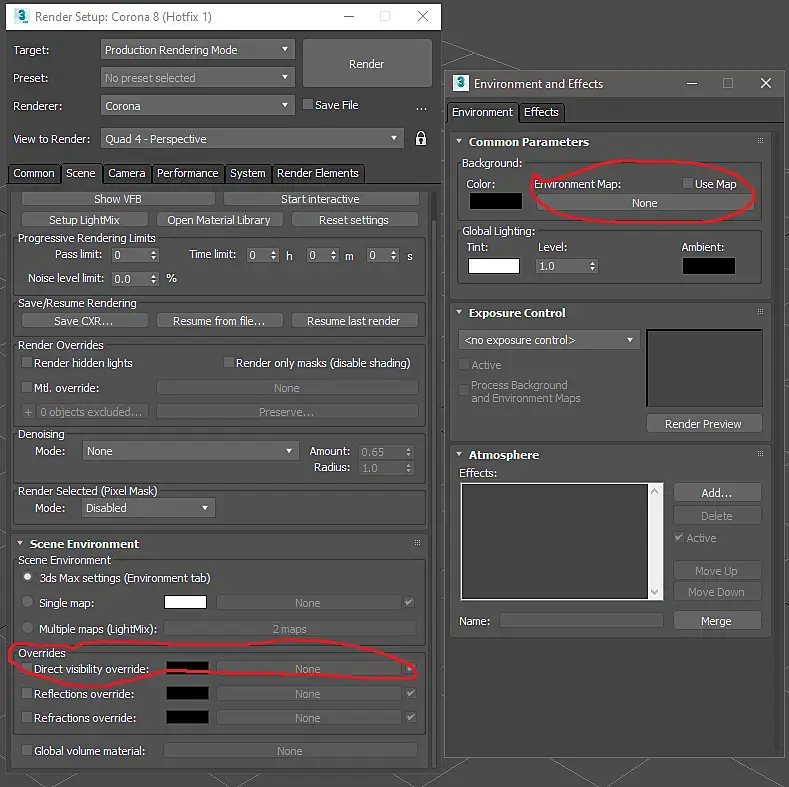Switch to the System tab
The height and width of the screenshot is (787, 789).
248,173
